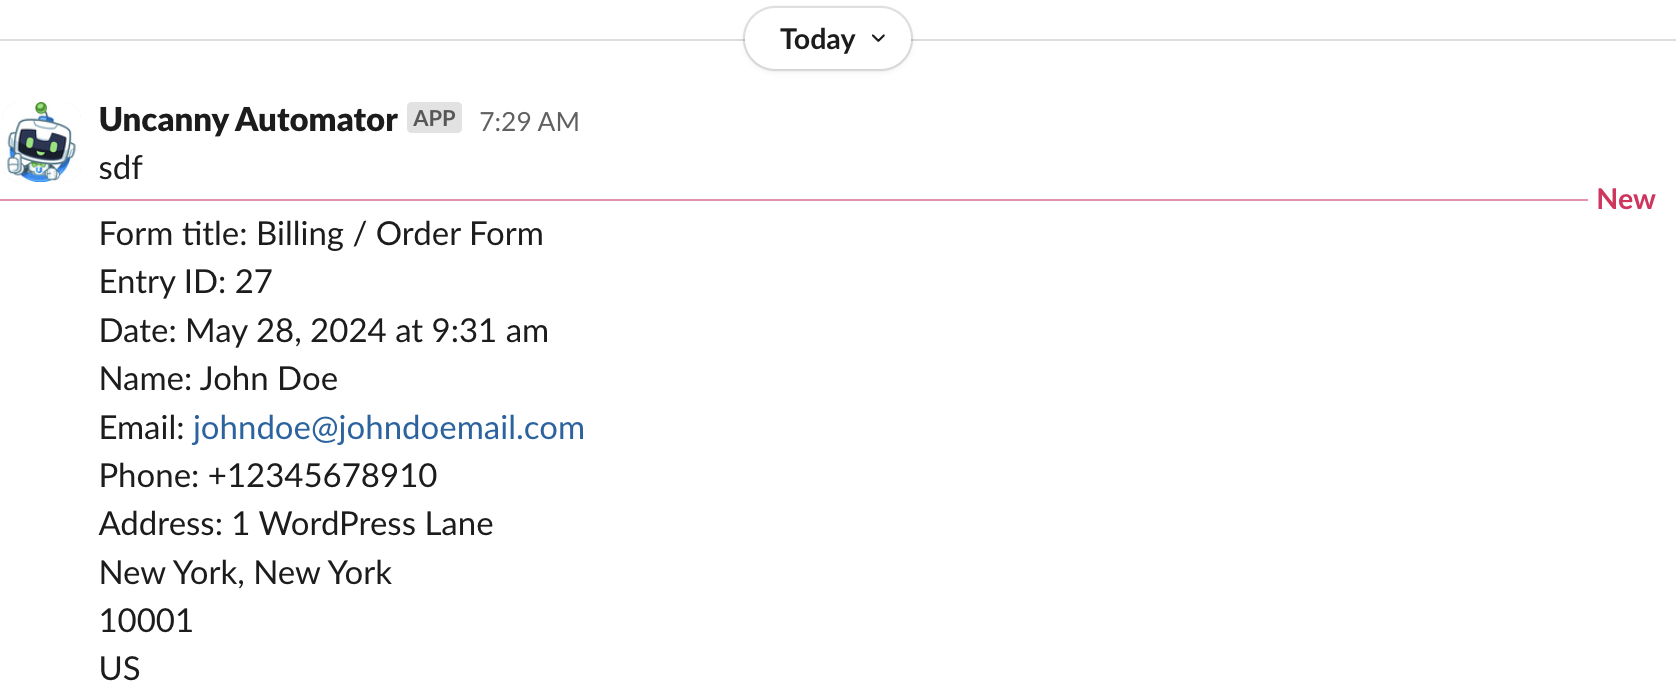Click the red unread divider line
Viewport: 1676px width, 700px height.
tap(800, 200)
